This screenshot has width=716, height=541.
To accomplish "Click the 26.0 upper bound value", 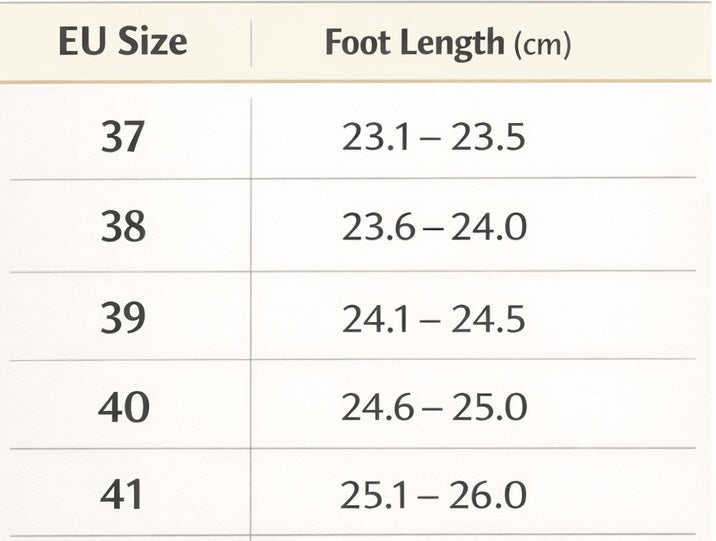I will [x=488, y=496].
